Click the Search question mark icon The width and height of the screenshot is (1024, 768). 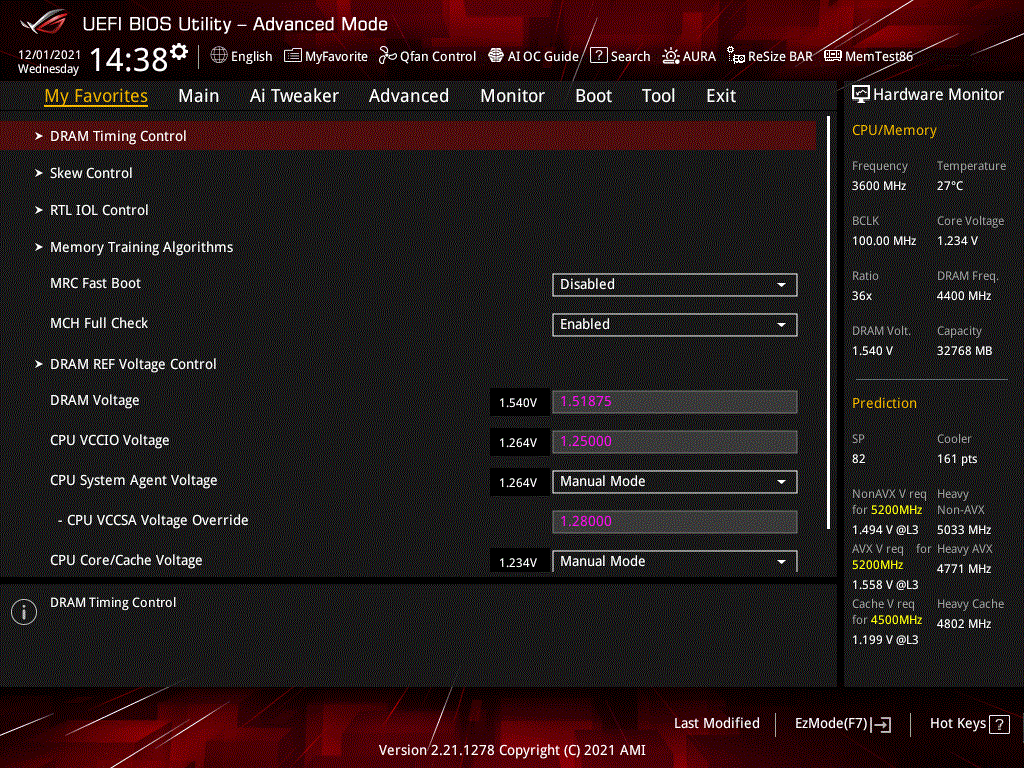pyautogui.click(x=598, y=56)
